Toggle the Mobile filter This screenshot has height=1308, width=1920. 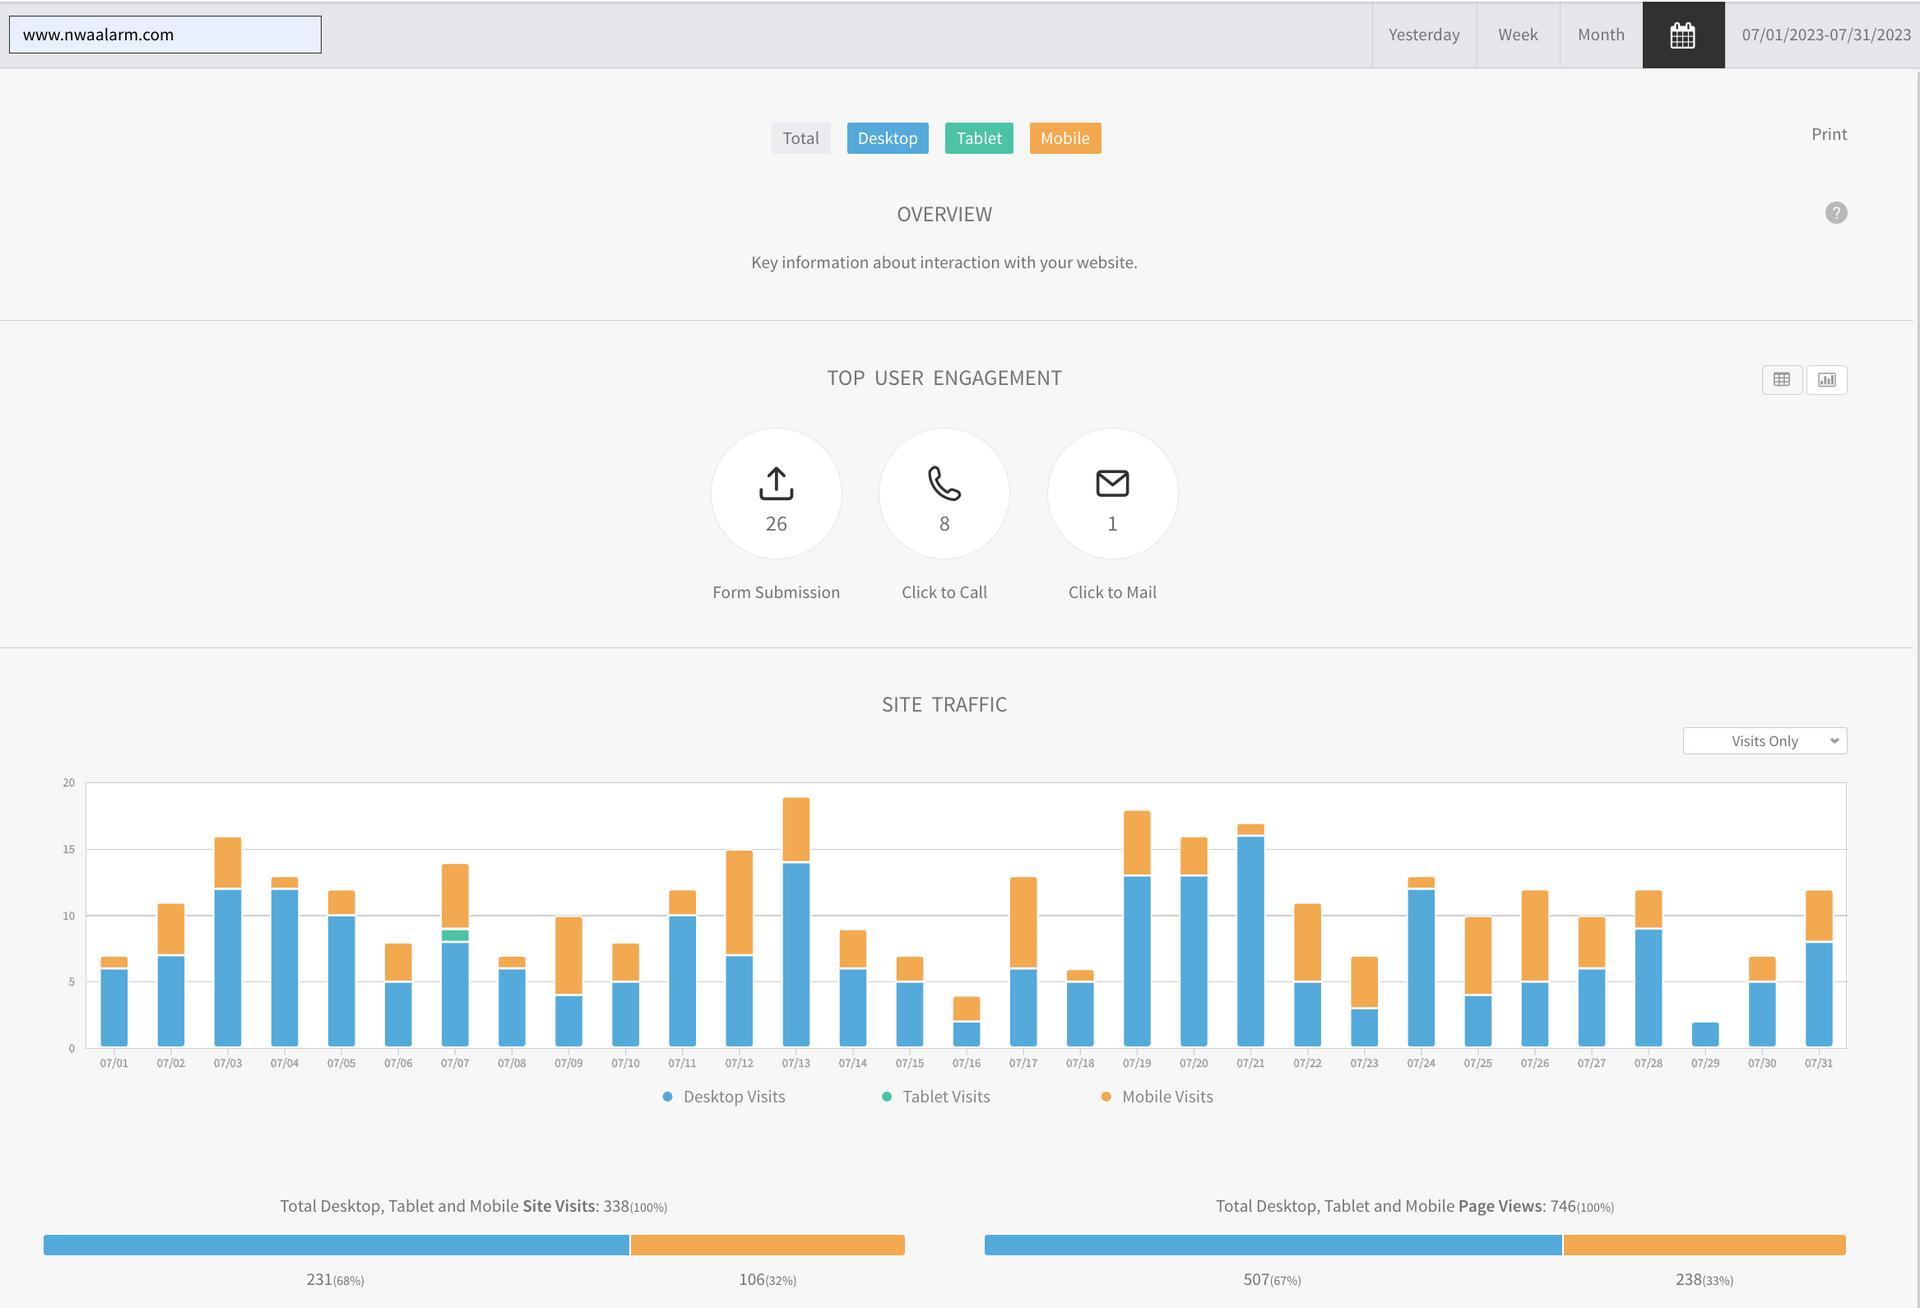point(1065,138)
